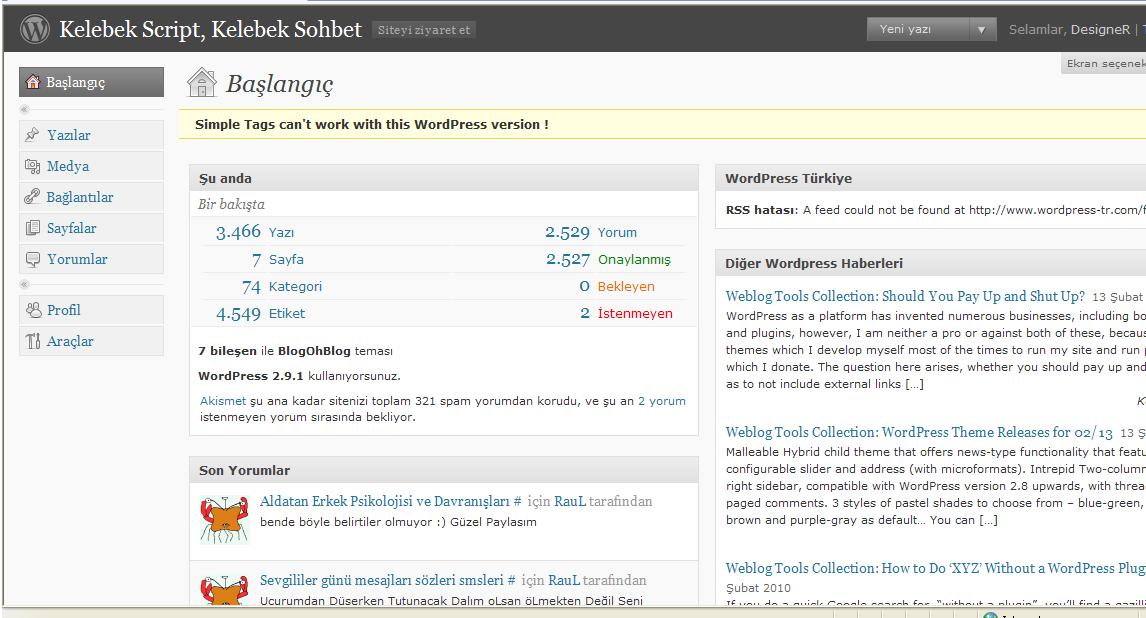
Task: Click the Sayfalar pages icon
Action: click(x=32, y=228)
